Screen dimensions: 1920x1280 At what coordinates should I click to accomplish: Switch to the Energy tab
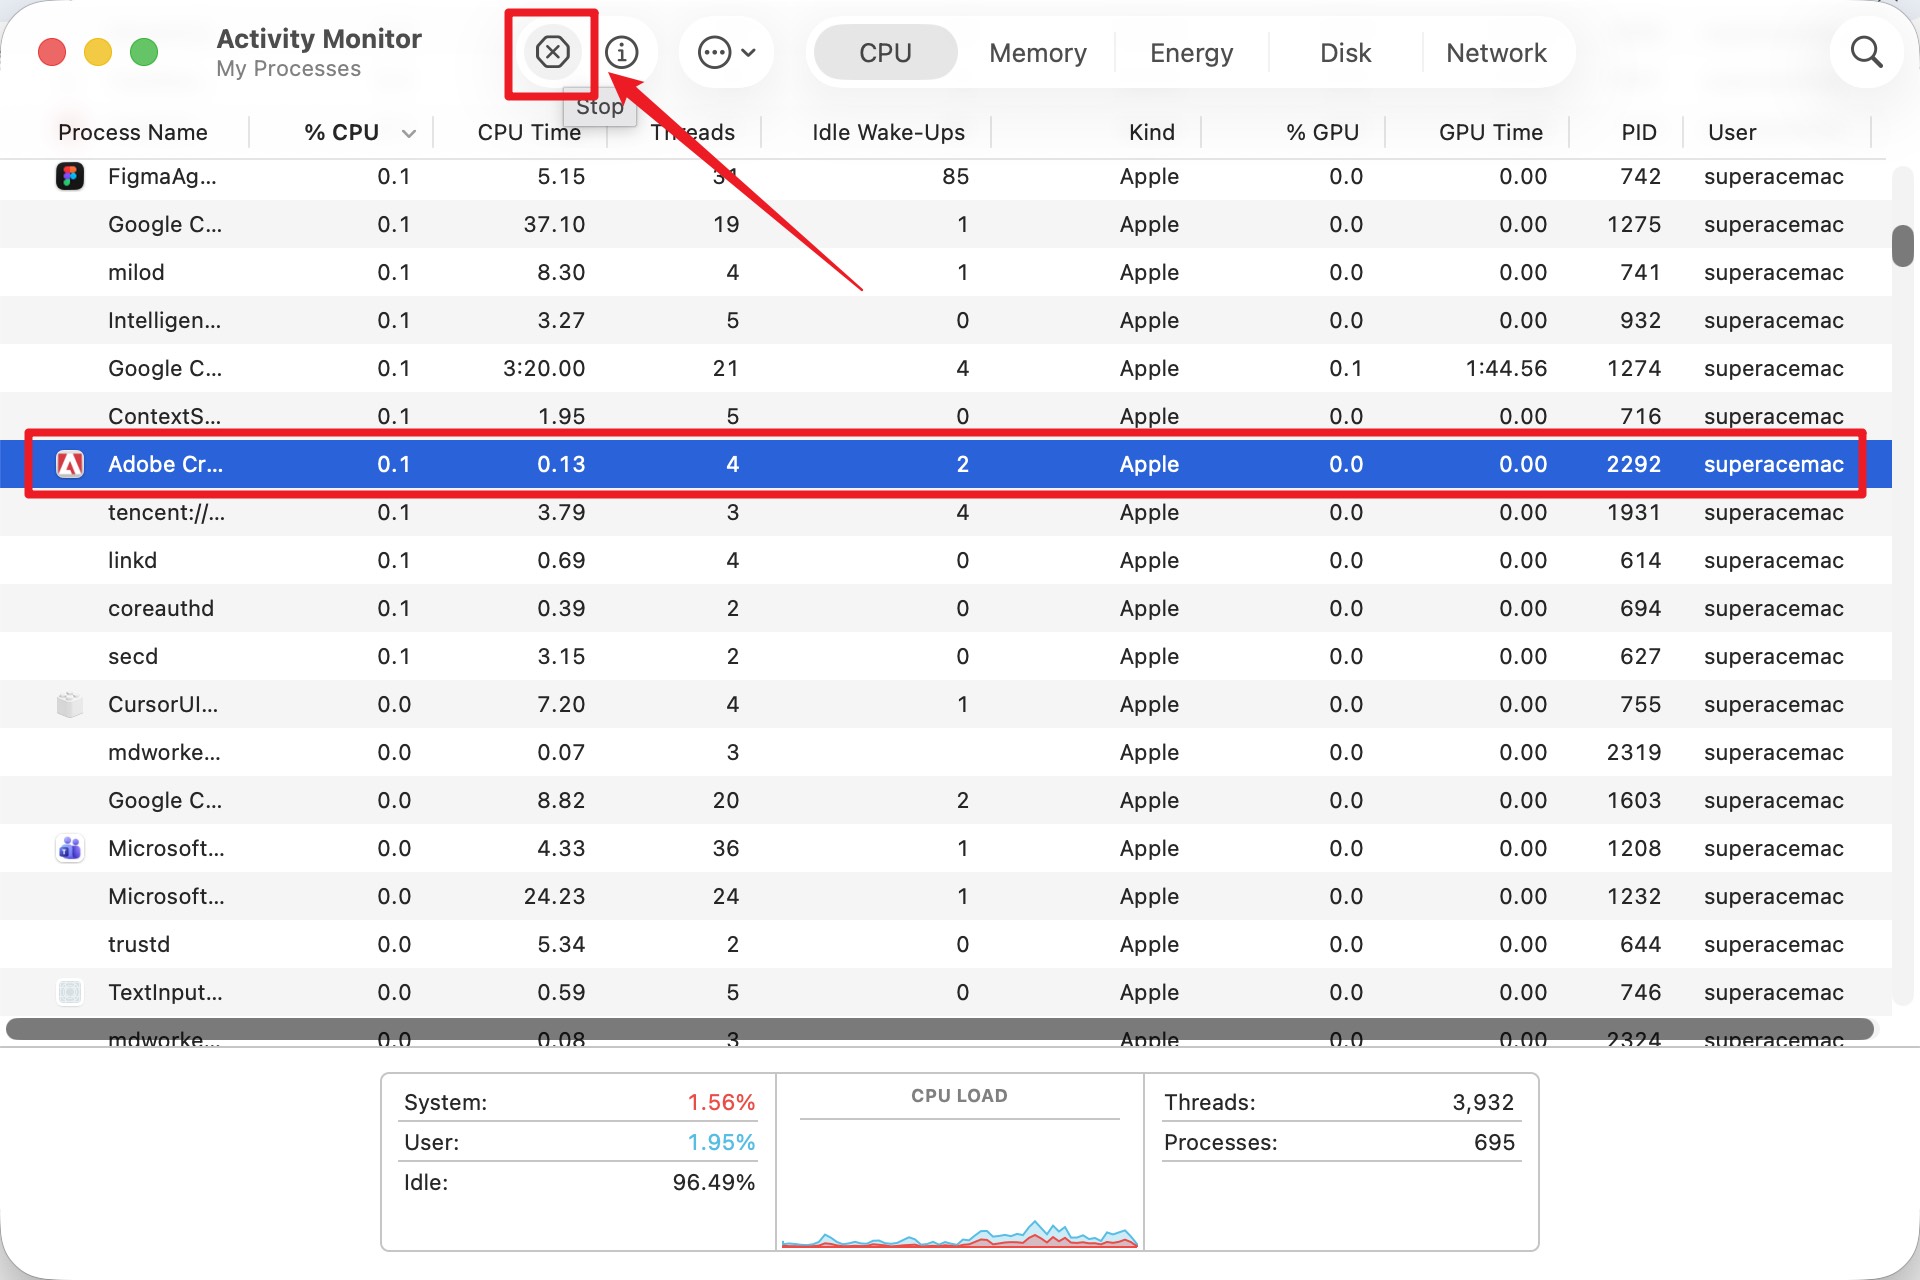[1191, 52]
